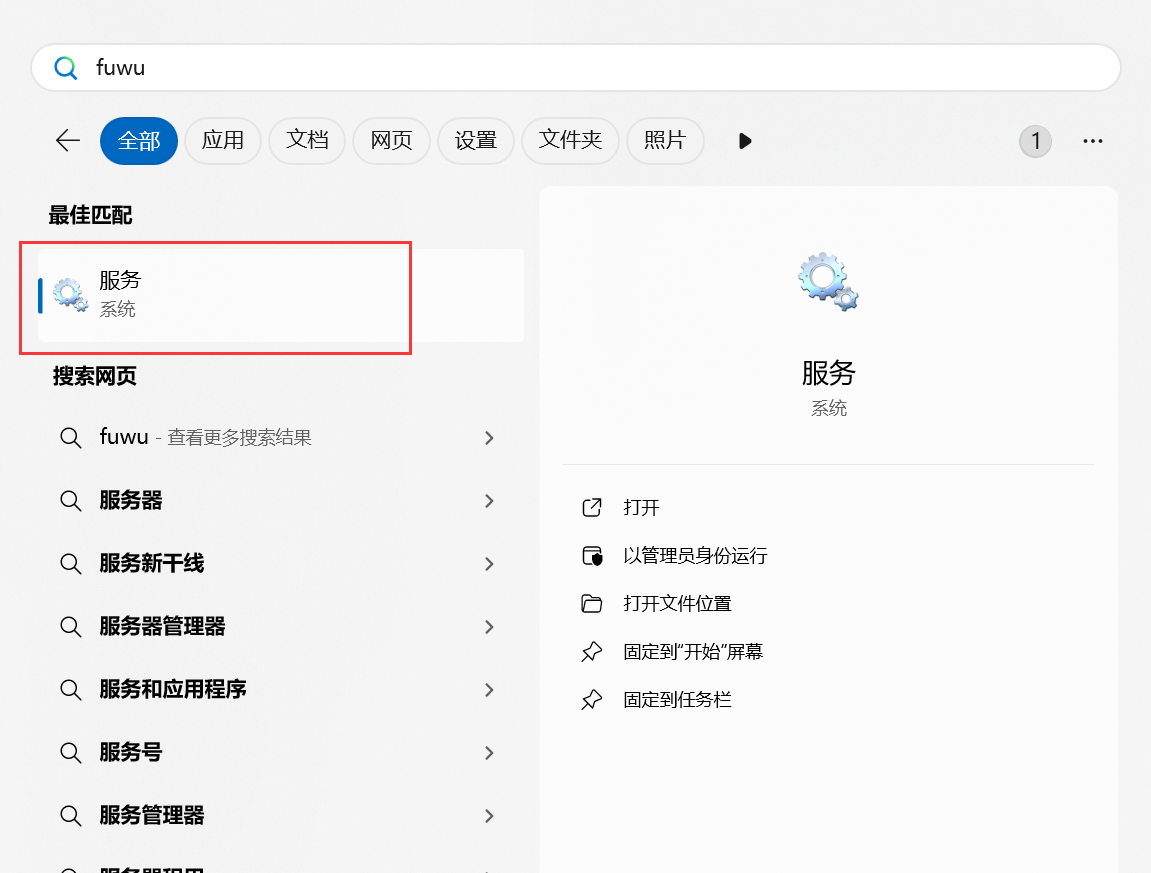Switch to the 文件夹 filter tab
Screen dimensions: 1151x873
tap(570, 141)
